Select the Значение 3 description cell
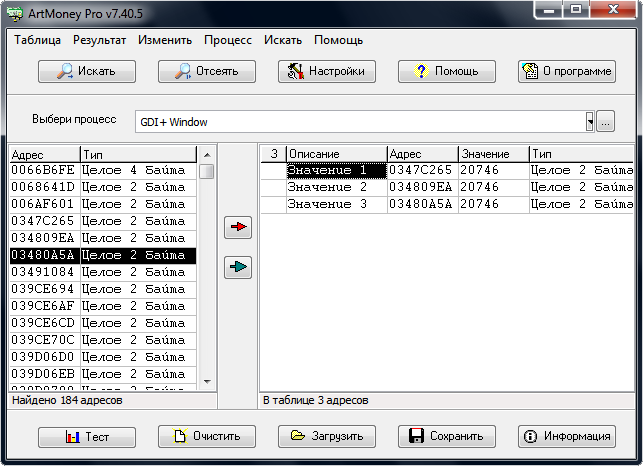The height and width of the screenshot is (466, 643). pyautogui.click(x=336, y=204)
